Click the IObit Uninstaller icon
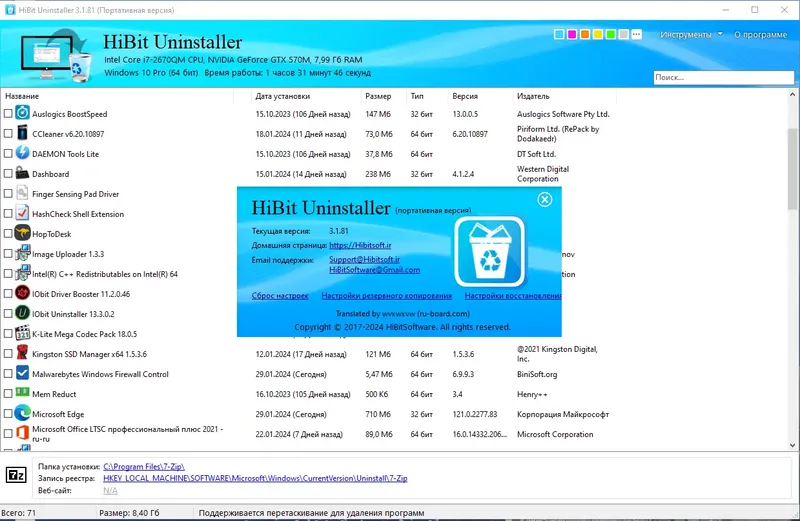The width and height of the screenshot is (800, 521). [x=22, y=313]
